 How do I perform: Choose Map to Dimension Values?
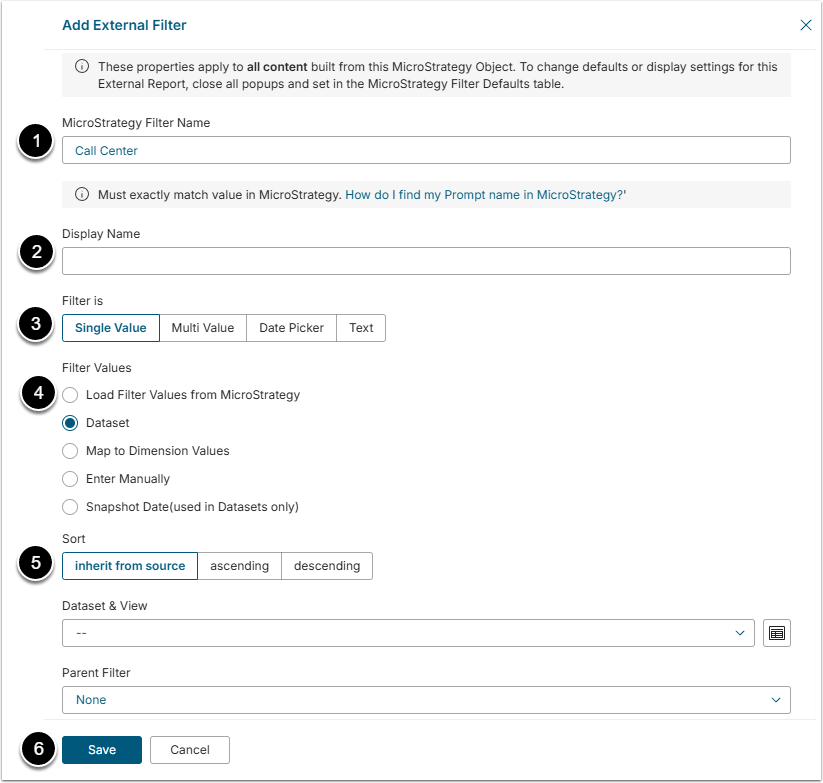coord(70,451)
